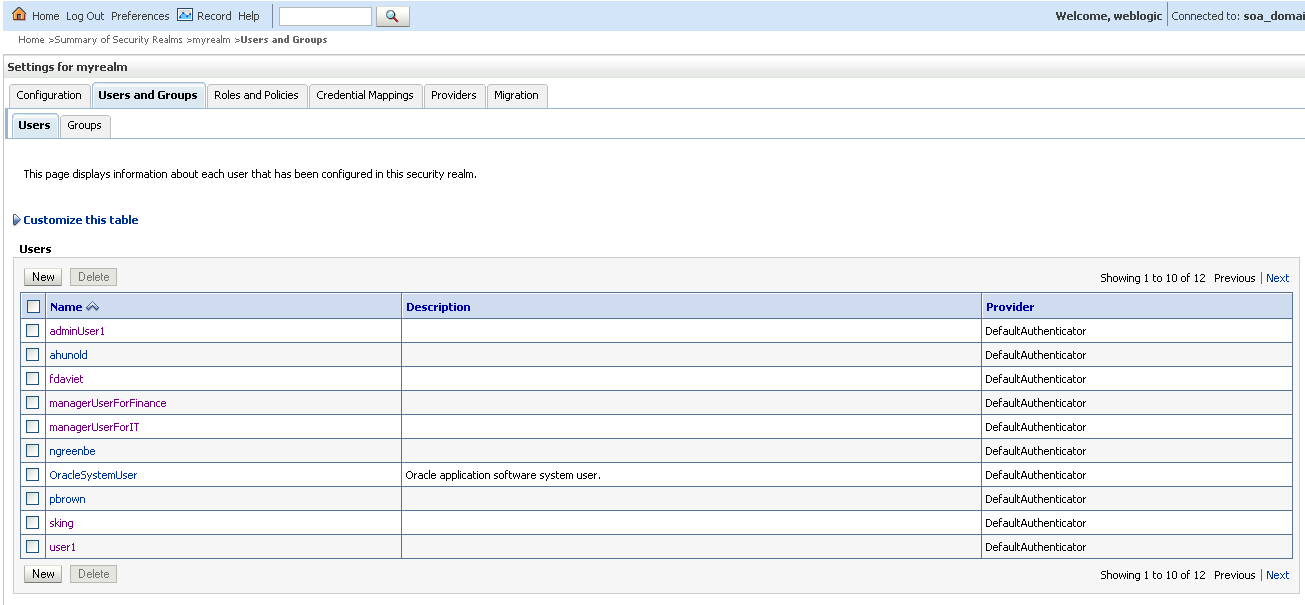Expand Customize this table triangle
The height and width of the screenshot is (605, 1305).
coord(17,220)
